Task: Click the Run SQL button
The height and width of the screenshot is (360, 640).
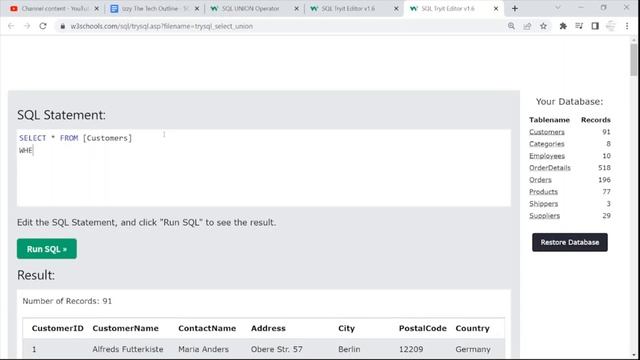Action: (x=47, y=249)
